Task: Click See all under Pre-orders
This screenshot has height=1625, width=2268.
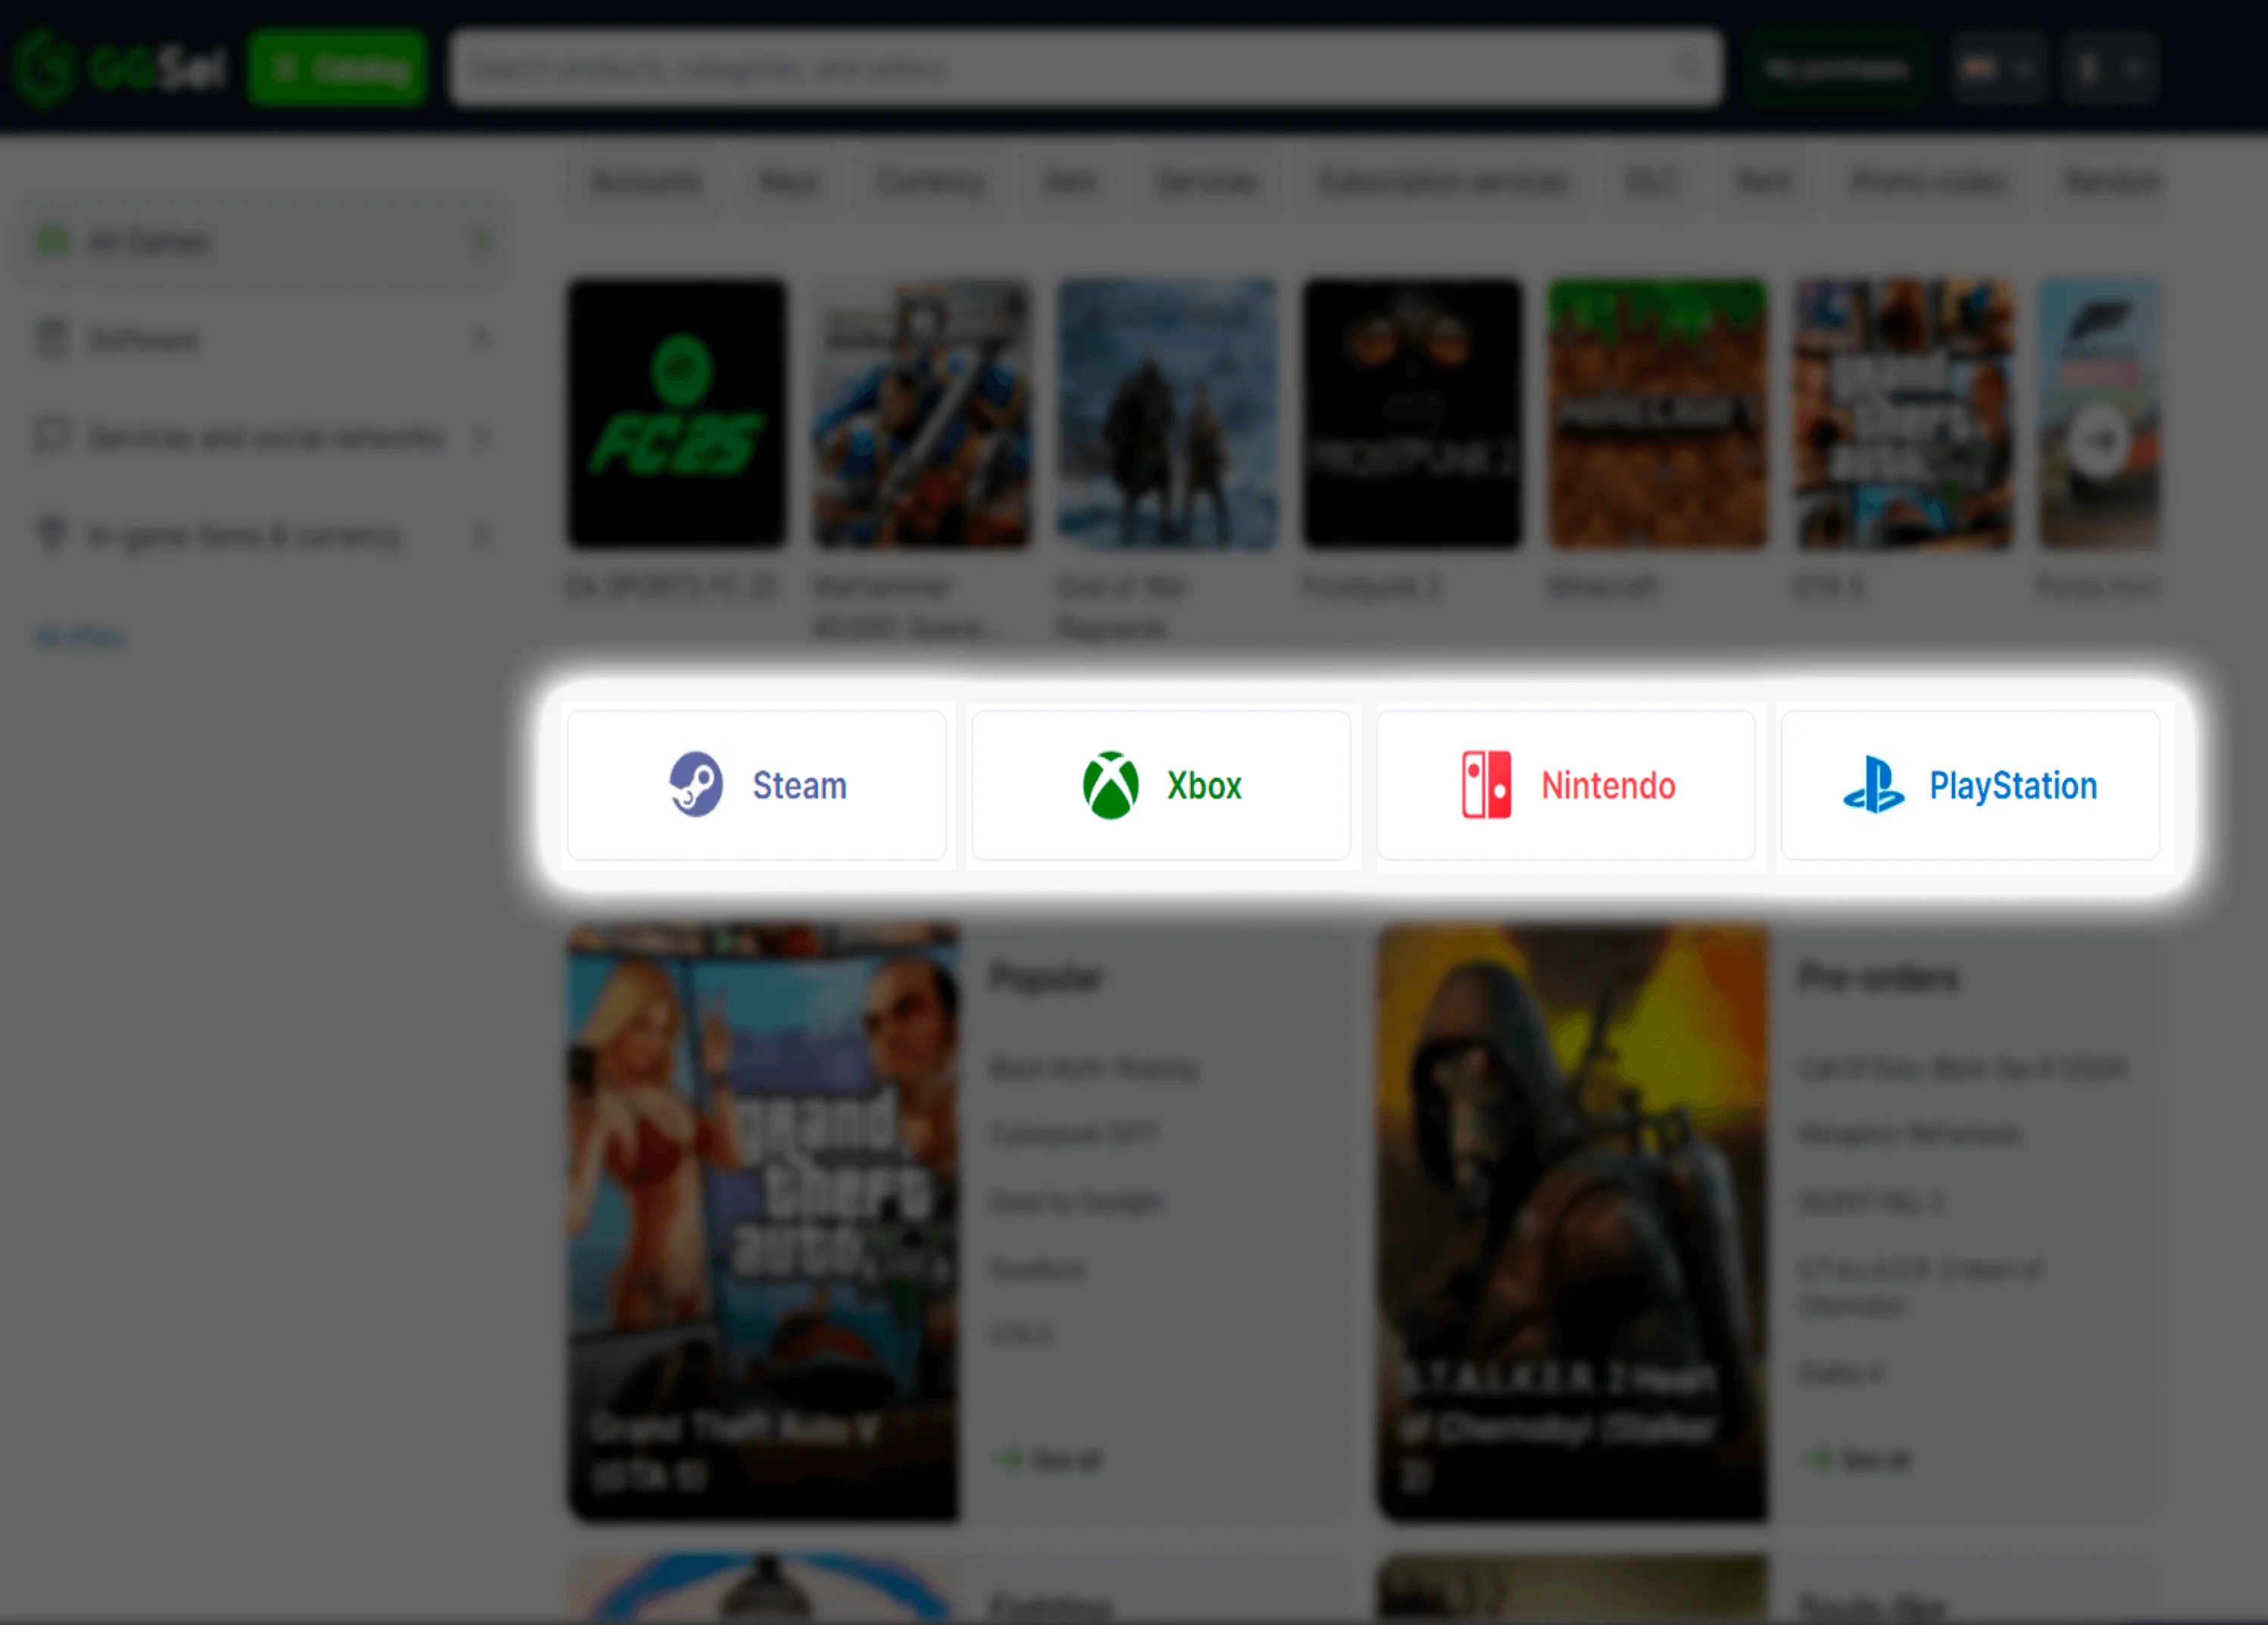Action: [x=1857, y=1460]
